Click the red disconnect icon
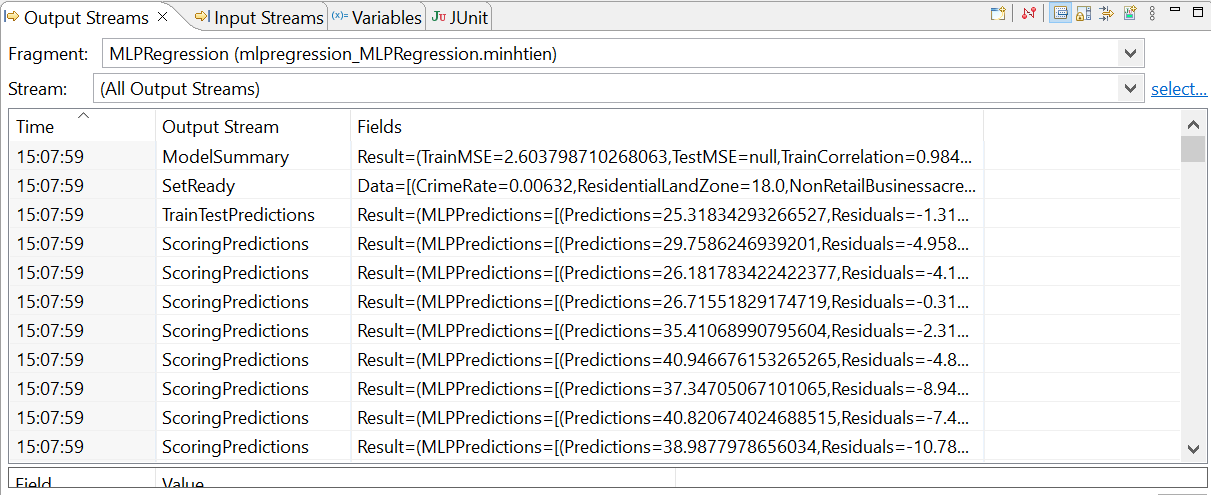Screen dimensions: 1211x495 (1029, 14)
